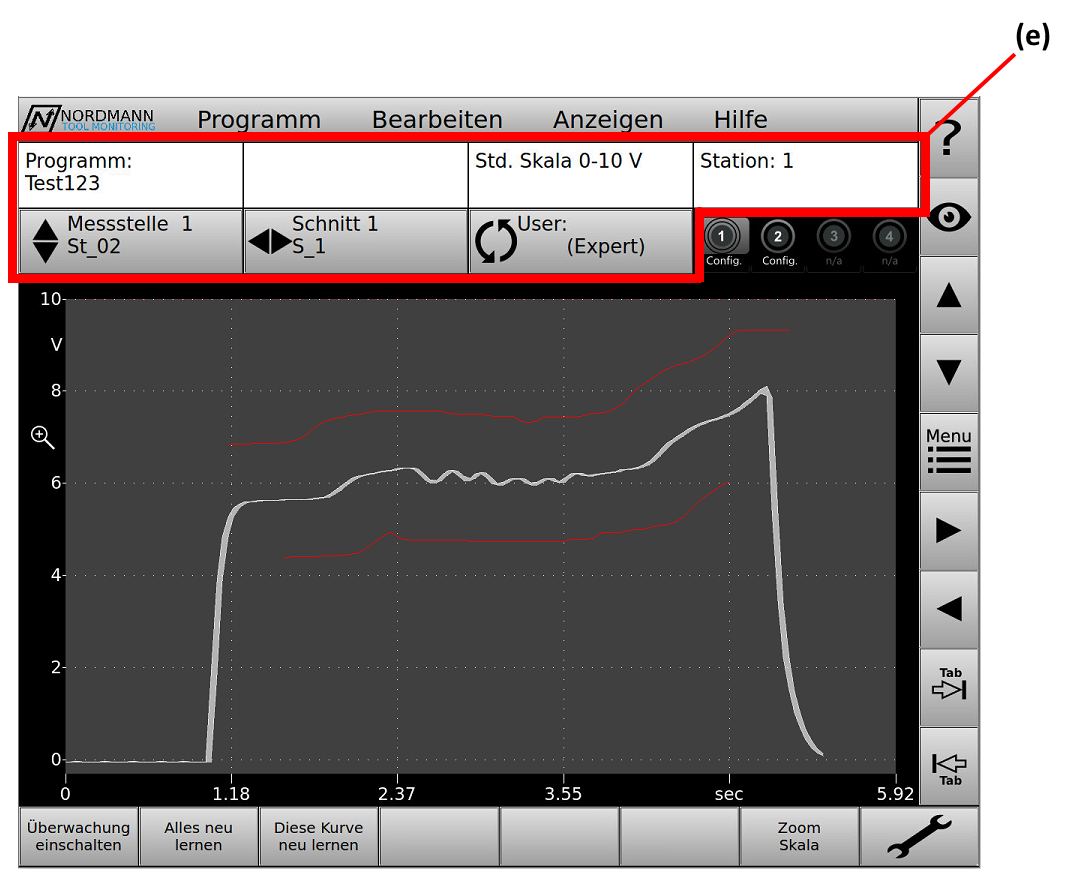Click Alles neu lernen button
Screen dimensions: 1065x873
199,837
